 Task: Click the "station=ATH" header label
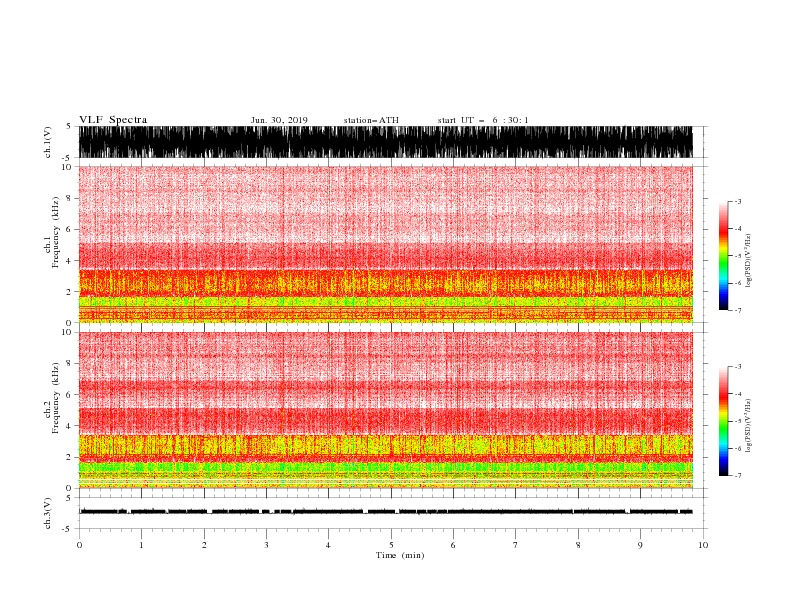click(x=371, y=120)
